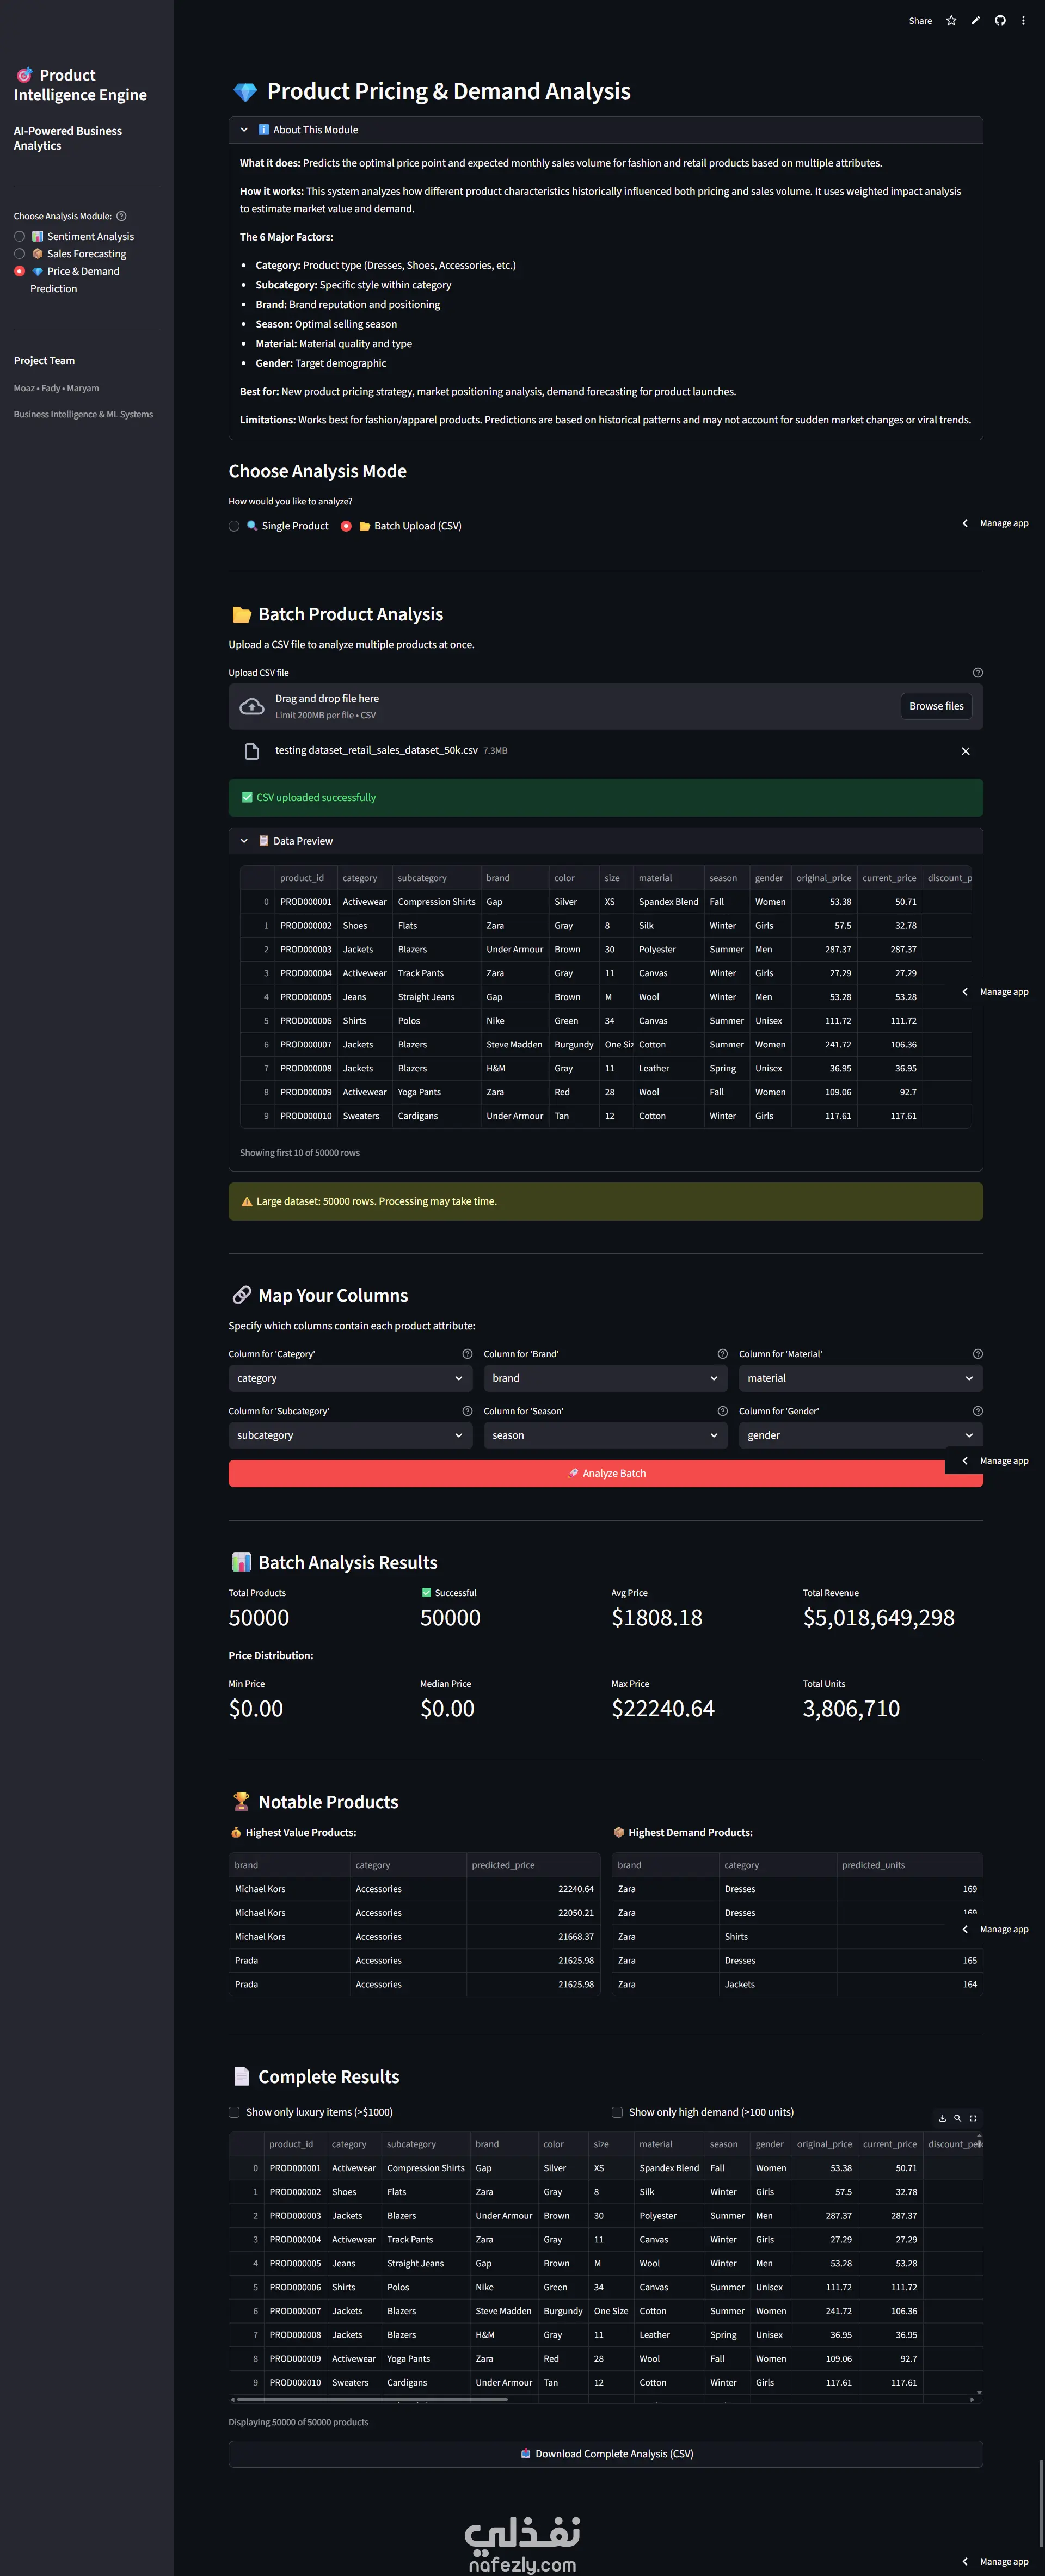Remove the uploaded CSV file with X

click(965, 751)
